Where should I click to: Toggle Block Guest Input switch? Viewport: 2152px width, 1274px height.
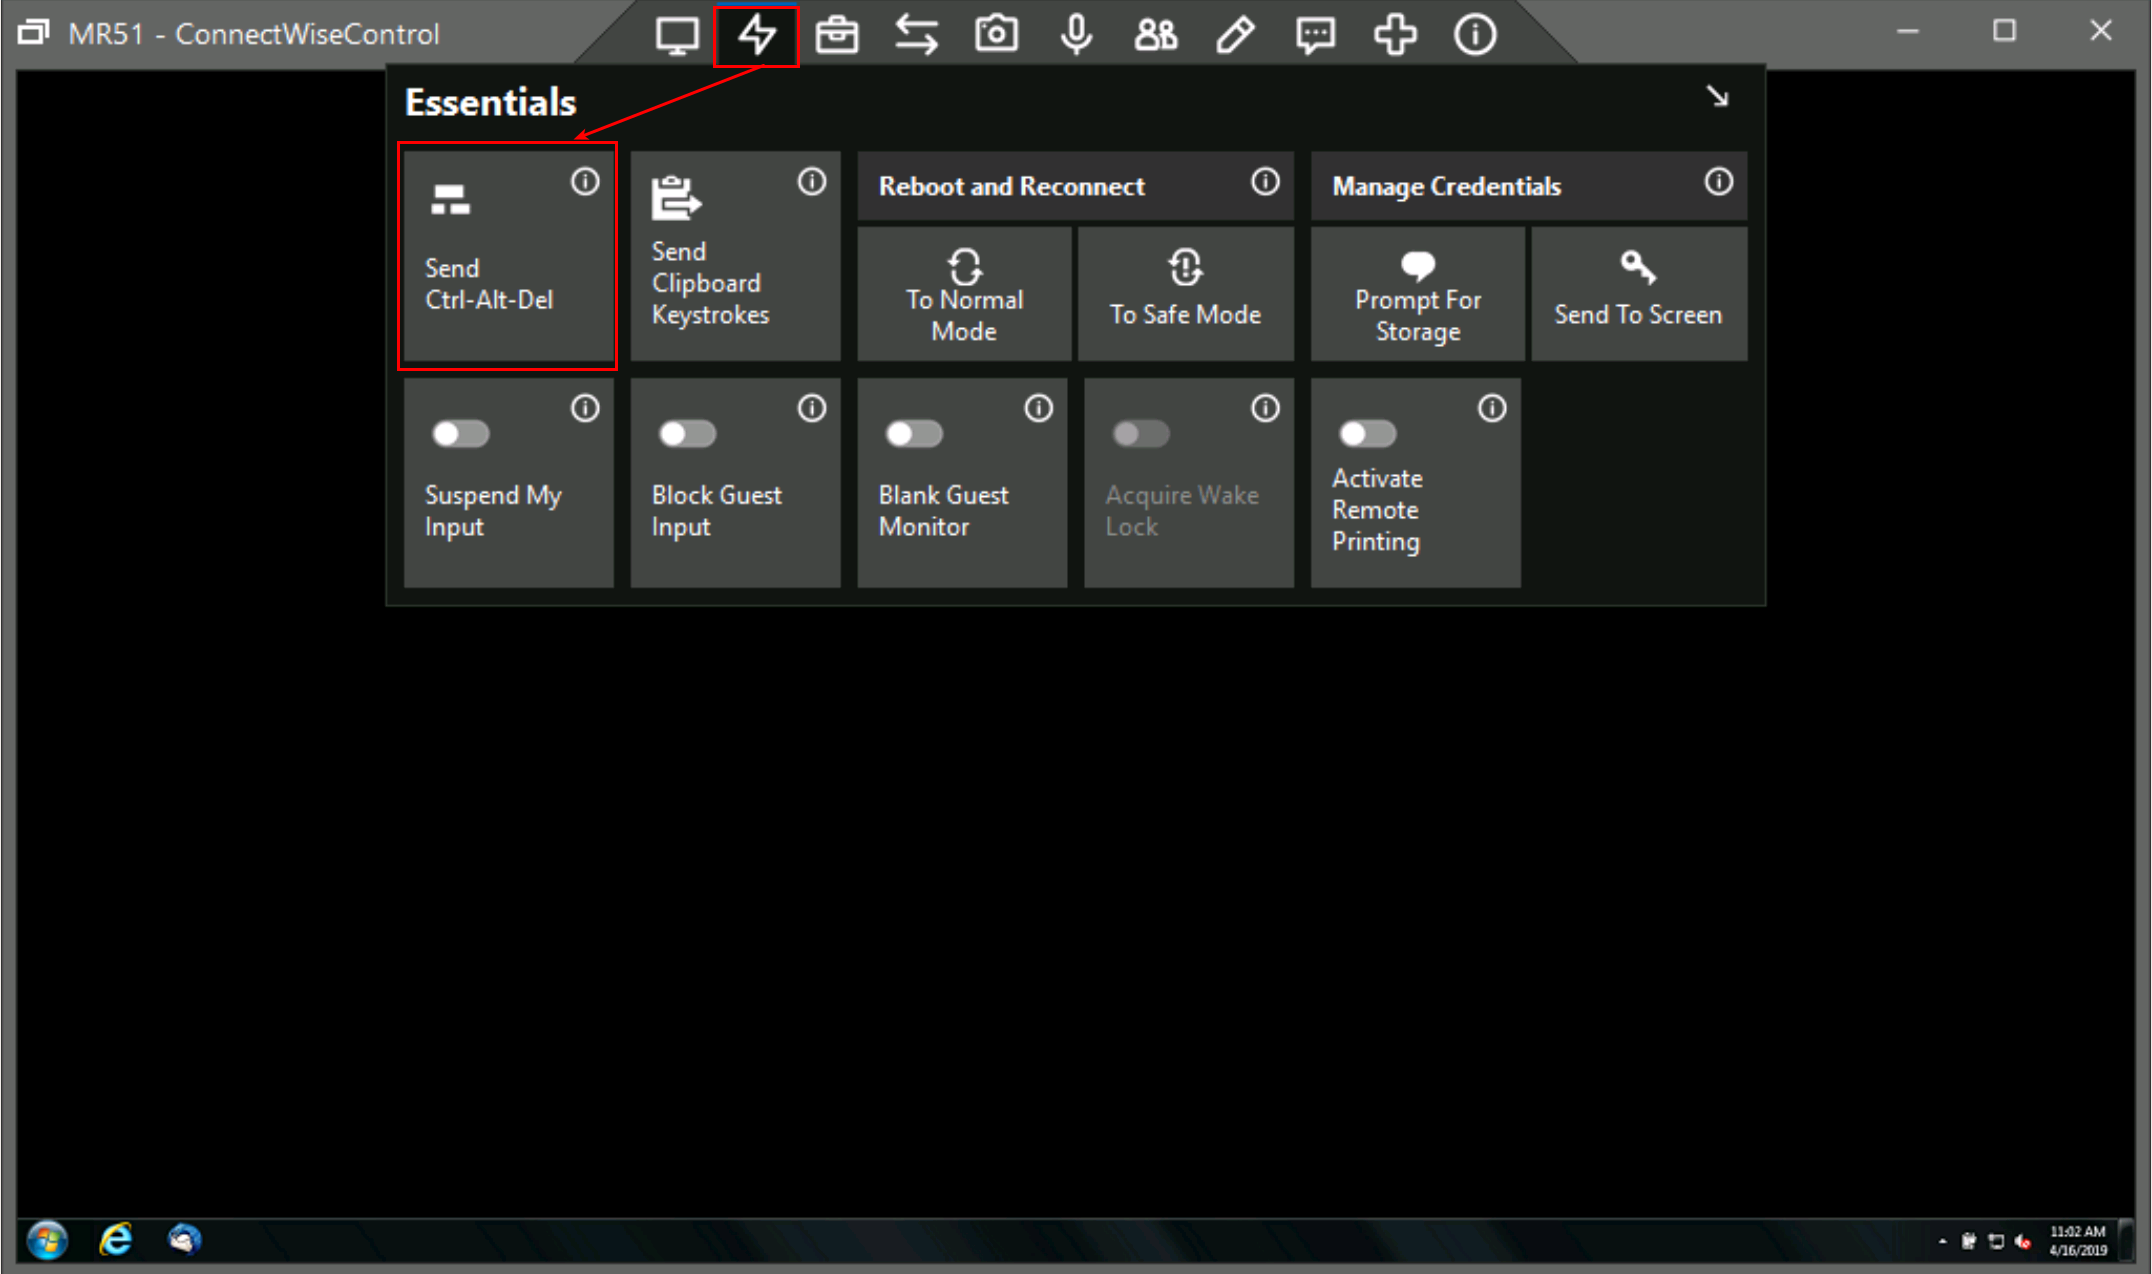(687, 434)
